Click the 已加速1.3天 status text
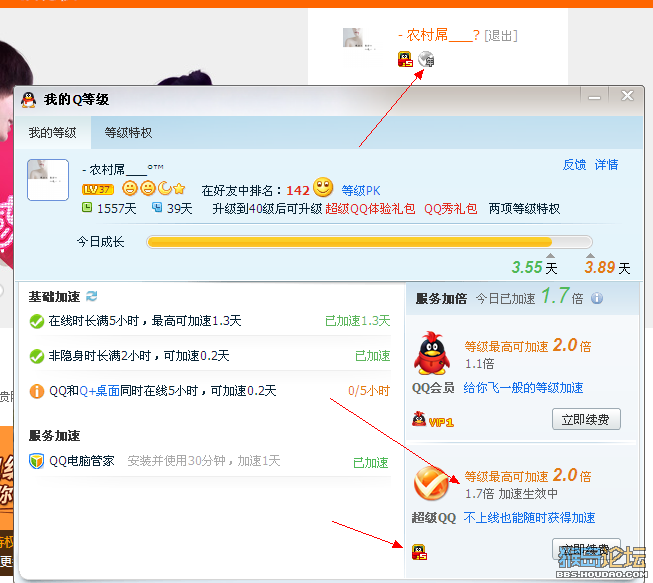 [x=358, y=321]
